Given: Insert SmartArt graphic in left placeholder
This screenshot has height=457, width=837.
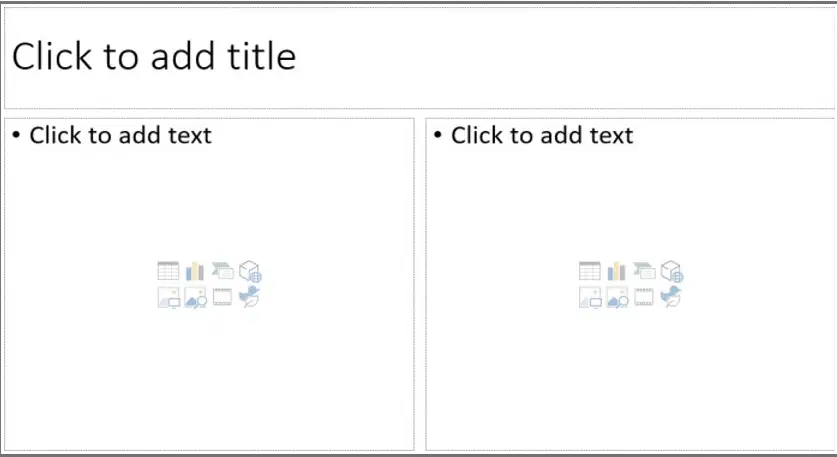Looking at the screenshot, I should pyautogui.click(x=223, y=271).
